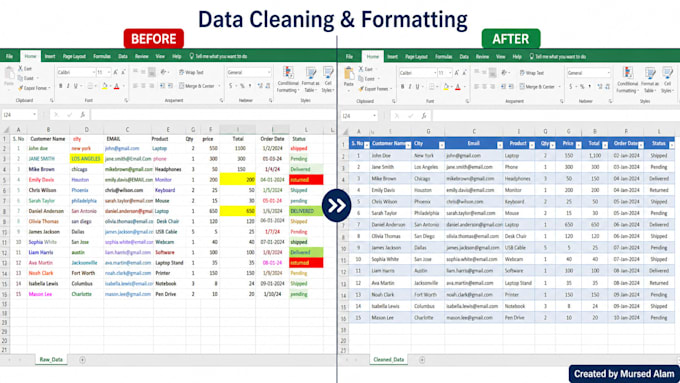Switch to Insert tab in Before window

pos(50,56)
